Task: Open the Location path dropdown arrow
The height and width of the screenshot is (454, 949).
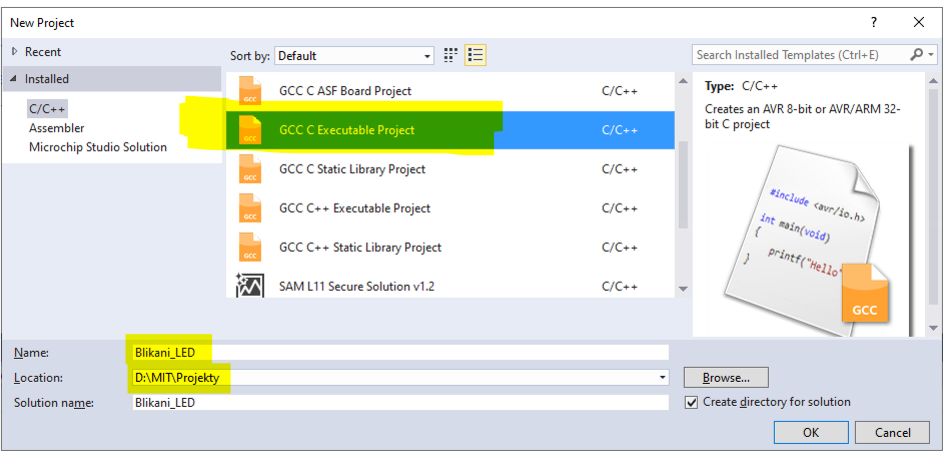Action: click(662, 378)
